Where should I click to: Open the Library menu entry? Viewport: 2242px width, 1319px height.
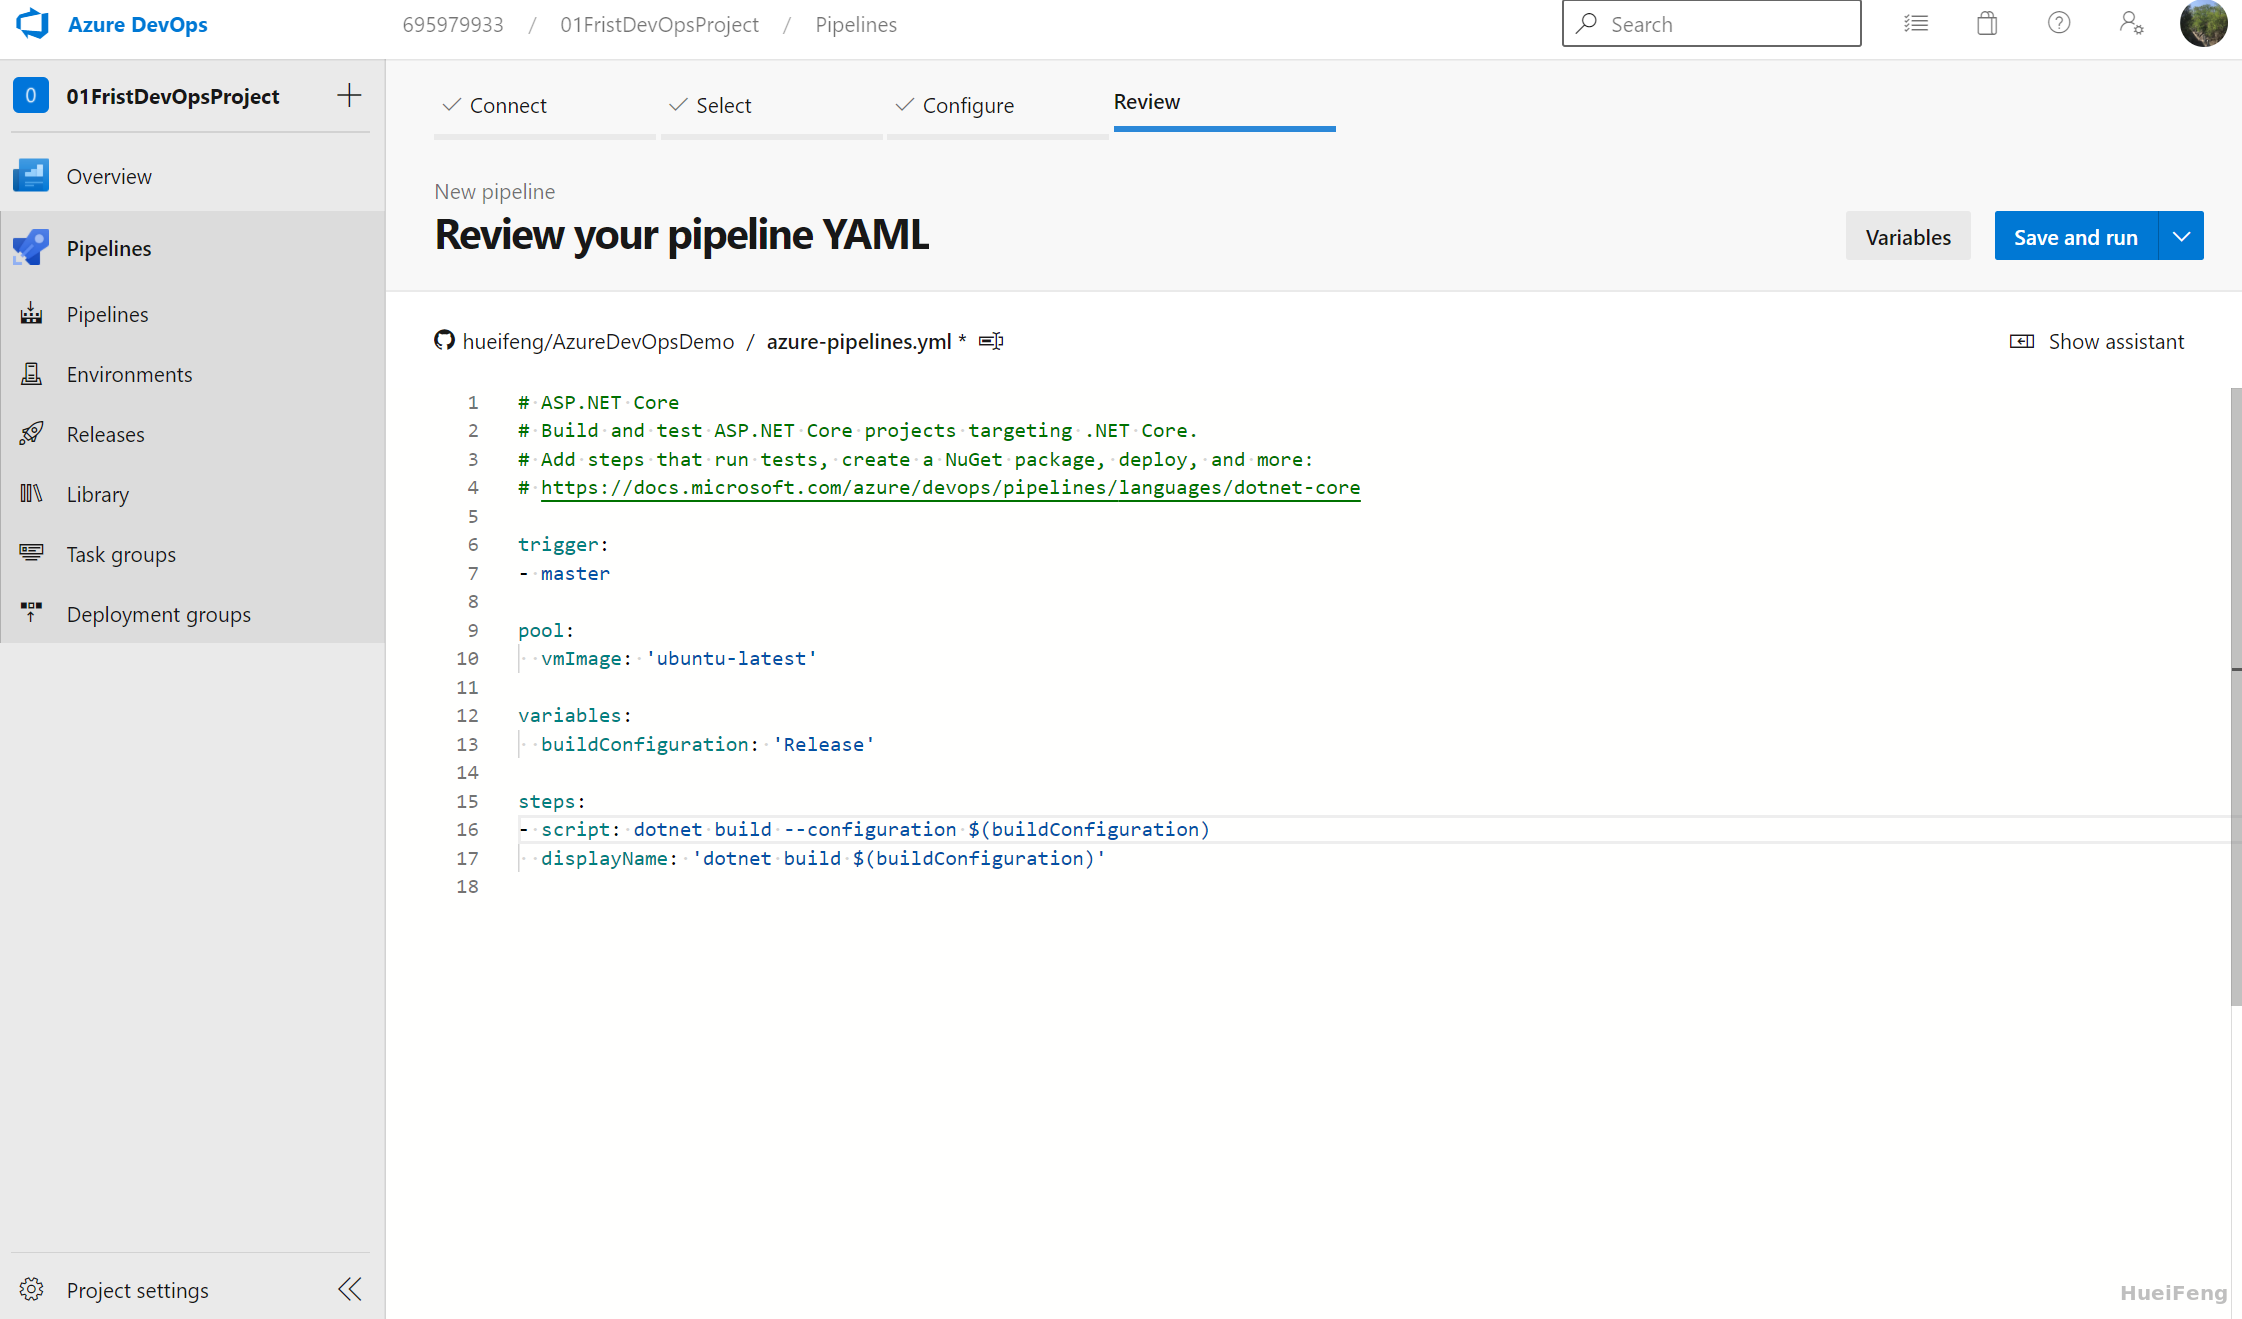tap(193, 494)
